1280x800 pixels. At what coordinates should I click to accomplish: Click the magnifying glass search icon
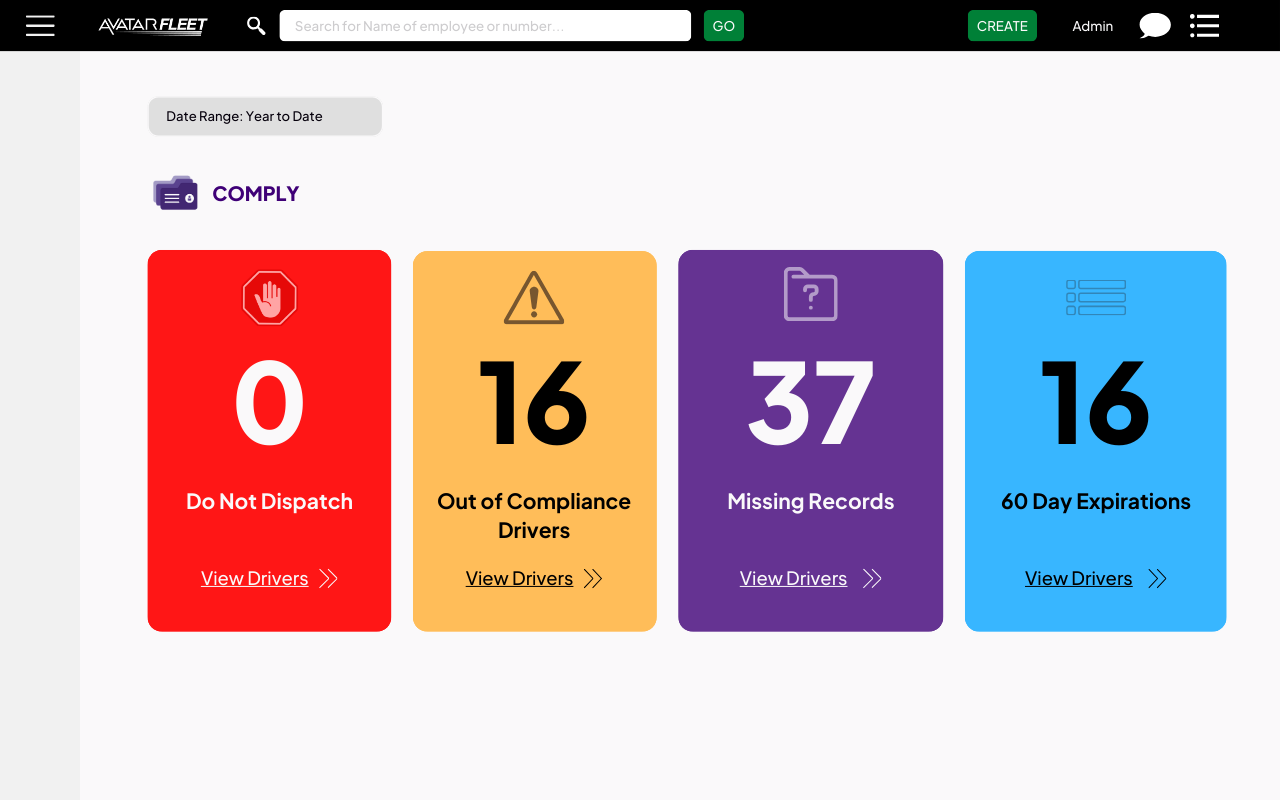point(255,25)
